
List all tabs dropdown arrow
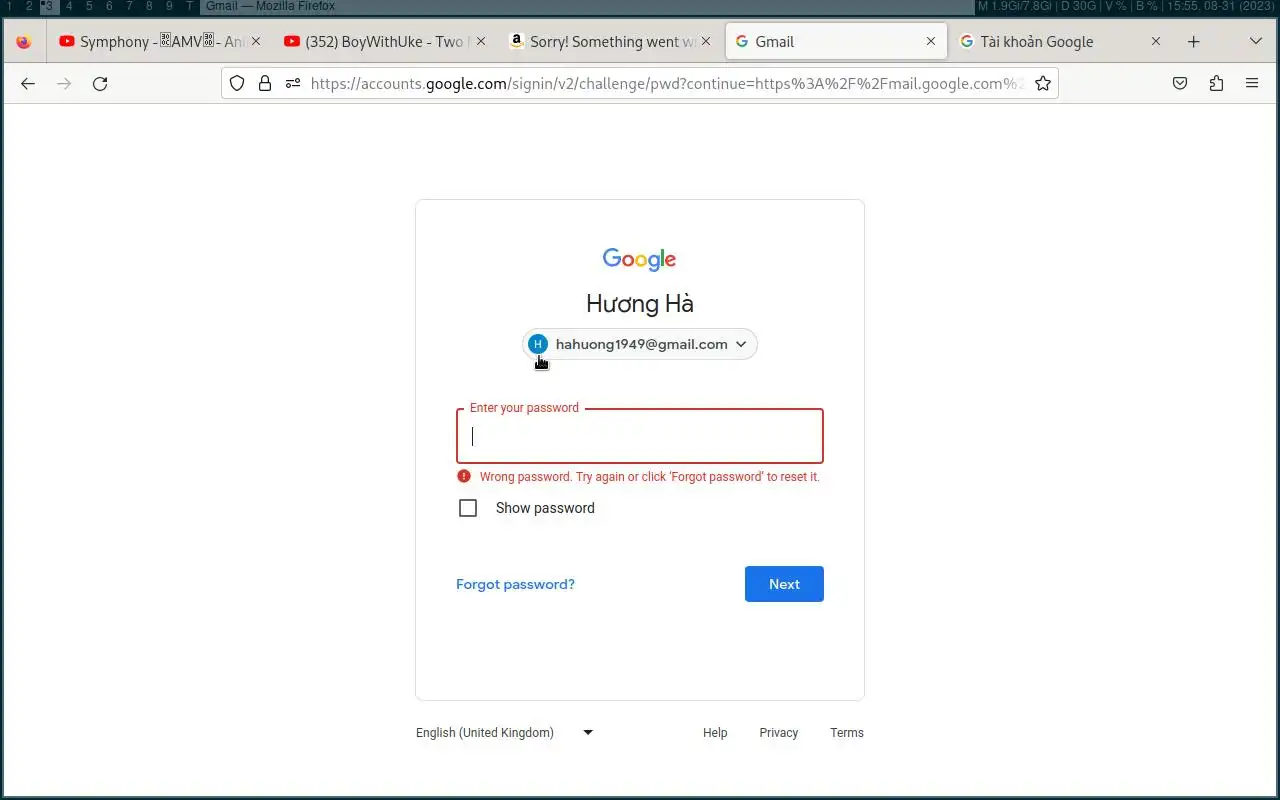coord(1256,42)
